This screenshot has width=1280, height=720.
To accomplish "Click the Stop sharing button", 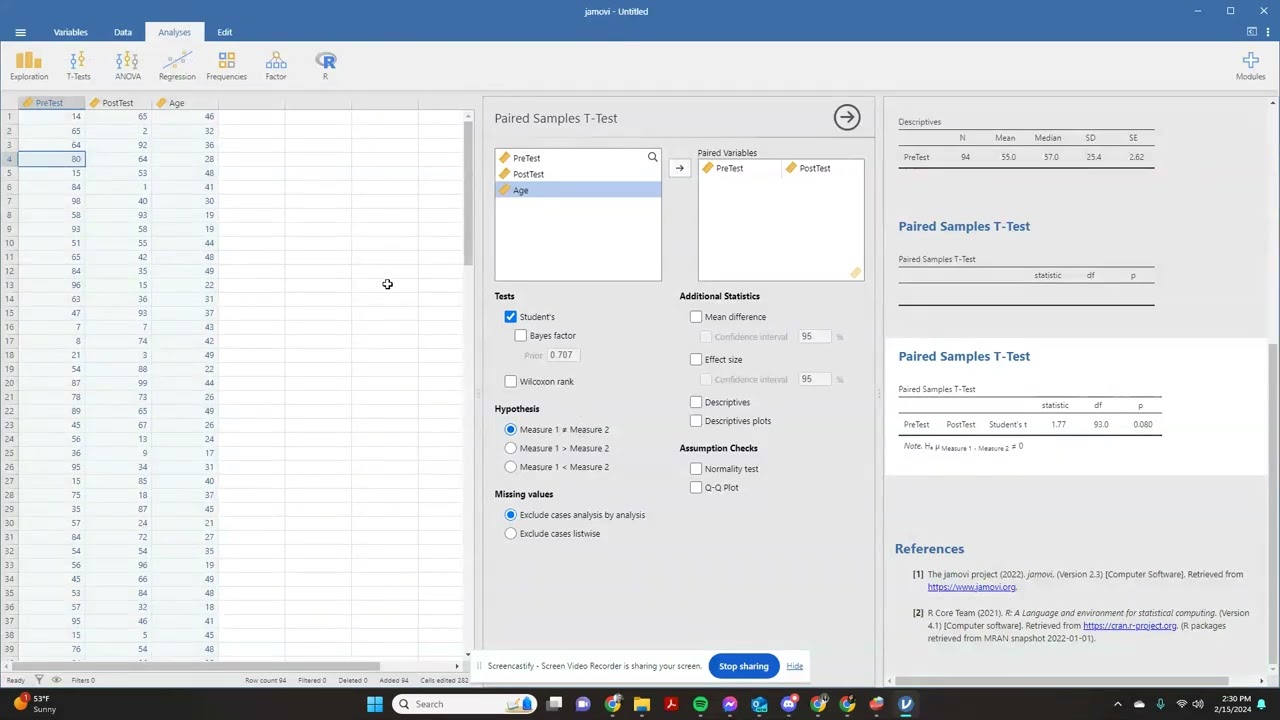I will (x=743, y=666).
